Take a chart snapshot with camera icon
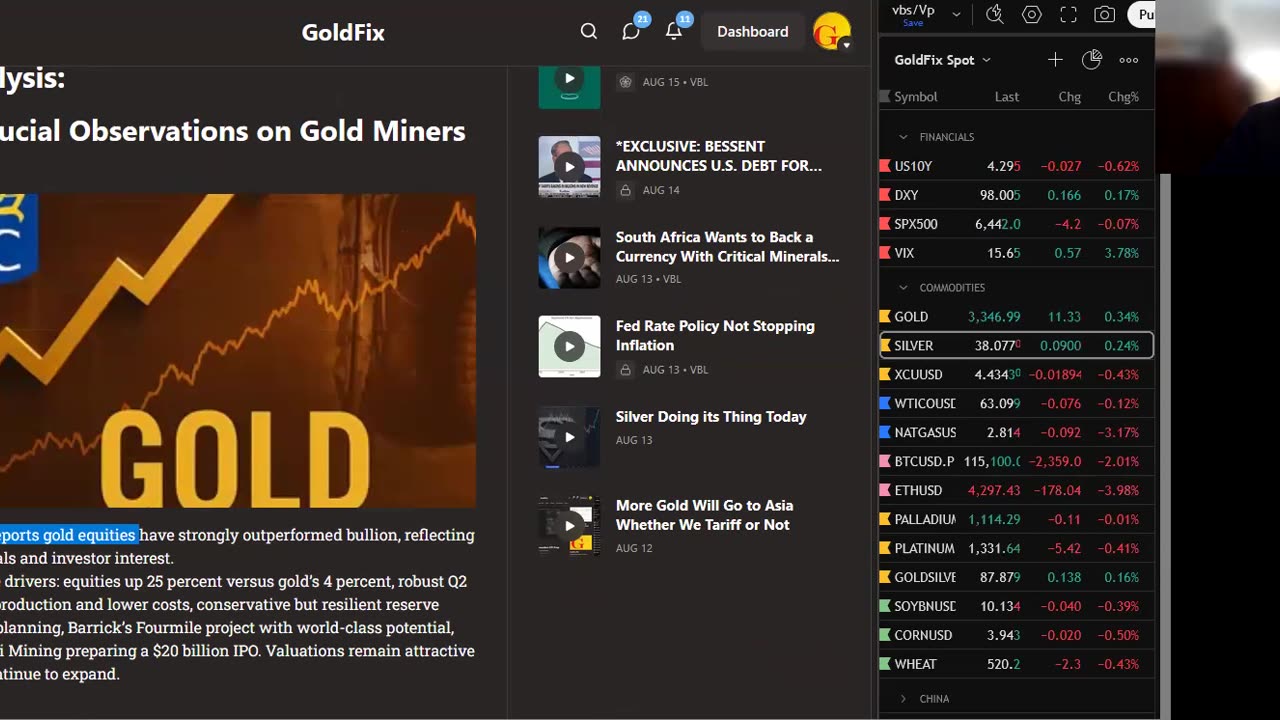Image resolution: width=1280 pixels, height=720 pixels. click(x=1104, y=14)
